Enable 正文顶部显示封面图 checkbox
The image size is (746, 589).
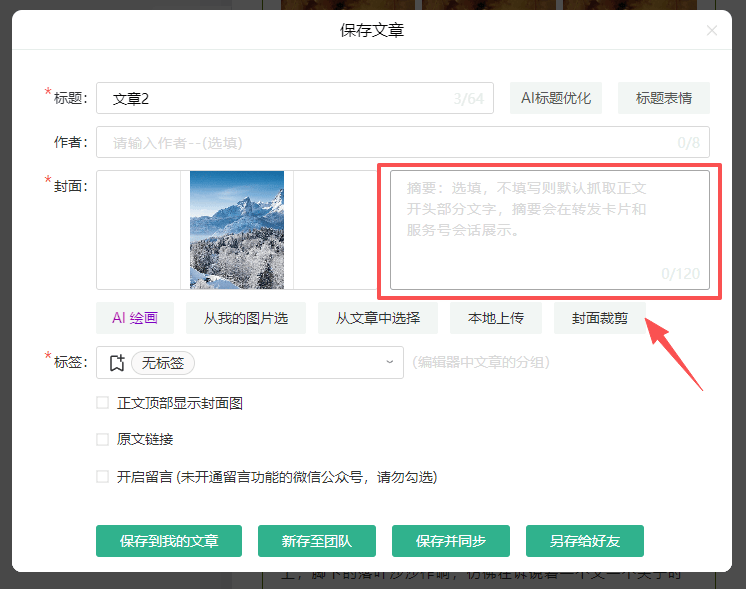102,403
